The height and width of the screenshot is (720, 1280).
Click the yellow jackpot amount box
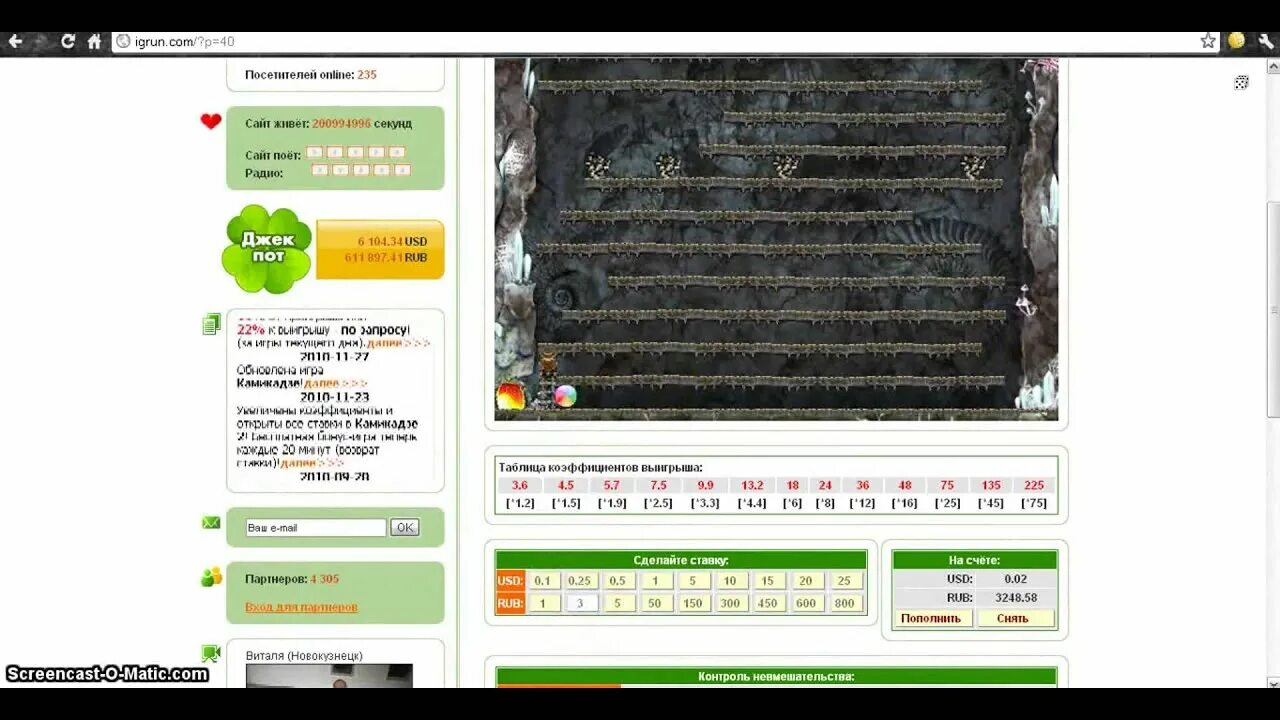click(x=380, y=249)
